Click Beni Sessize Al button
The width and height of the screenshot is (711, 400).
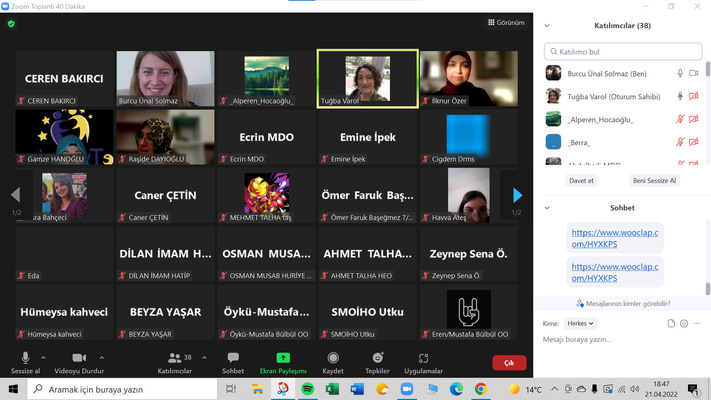[654, 180]
